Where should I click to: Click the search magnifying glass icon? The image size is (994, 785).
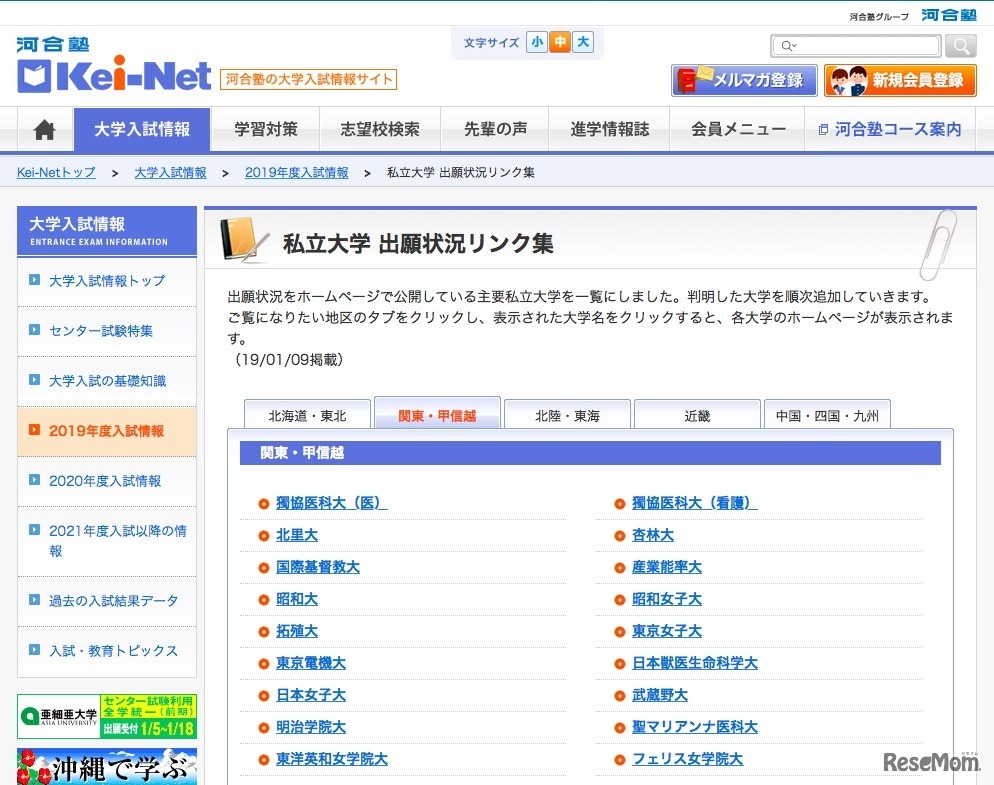click(x=959, y=45)
